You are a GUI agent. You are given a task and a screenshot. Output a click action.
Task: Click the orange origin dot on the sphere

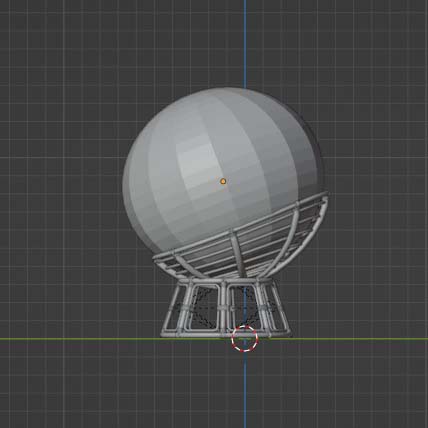pos(223,181)
